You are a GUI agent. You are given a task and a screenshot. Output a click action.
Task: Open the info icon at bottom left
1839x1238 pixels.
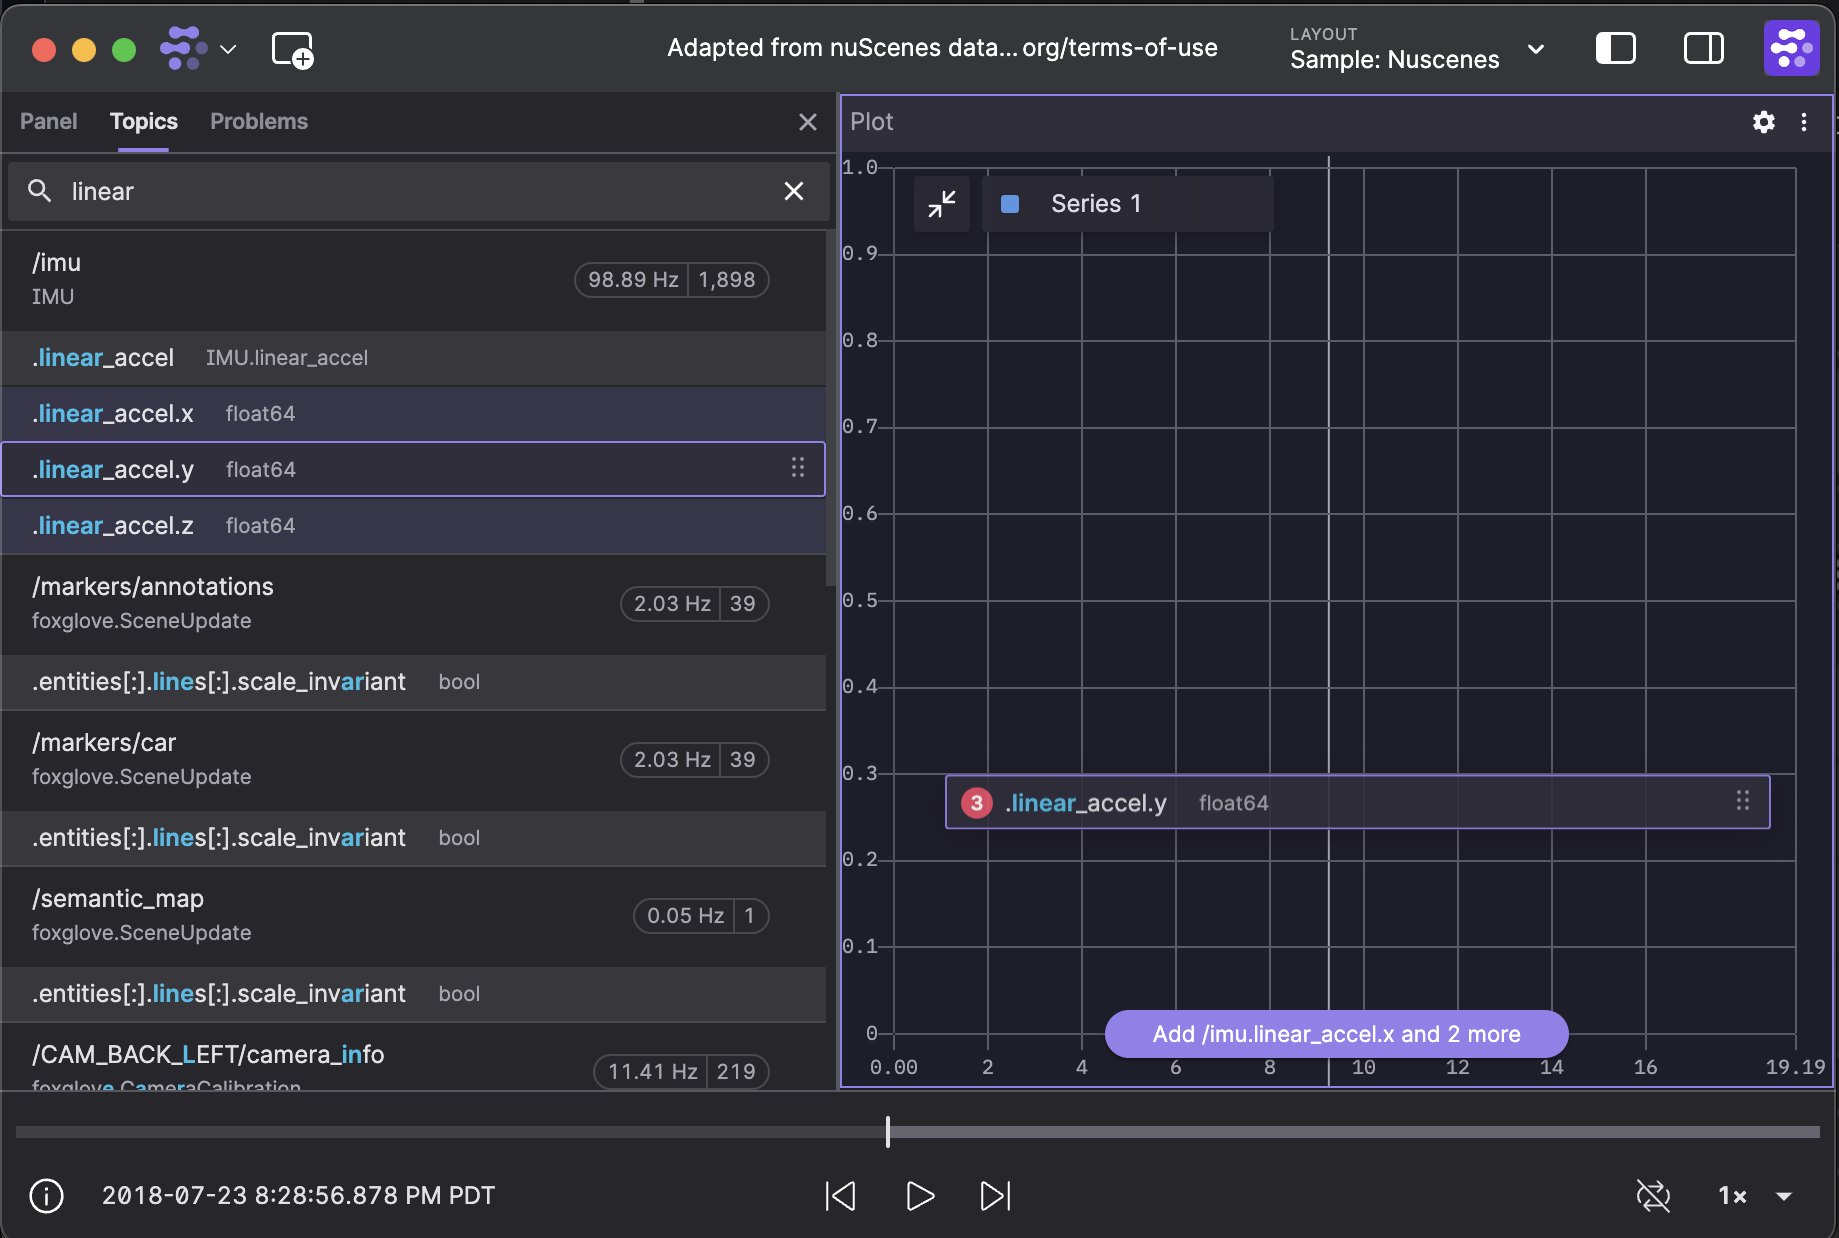coord(46,1196)
